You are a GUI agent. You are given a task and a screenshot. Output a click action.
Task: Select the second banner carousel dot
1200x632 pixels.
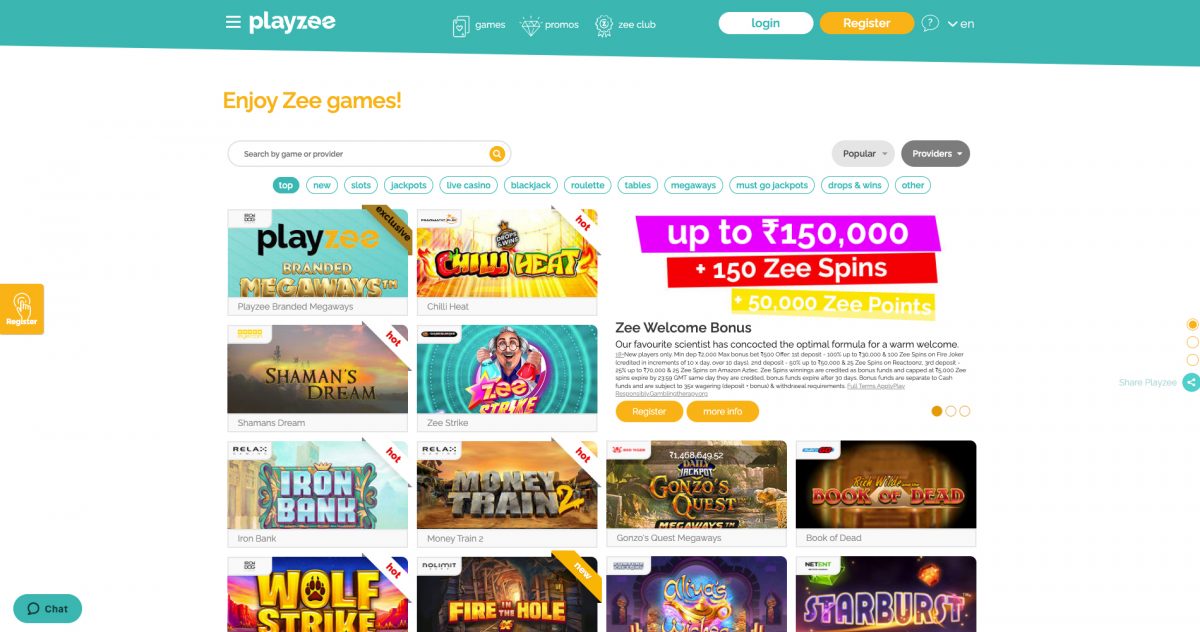(x=951, y=411)
